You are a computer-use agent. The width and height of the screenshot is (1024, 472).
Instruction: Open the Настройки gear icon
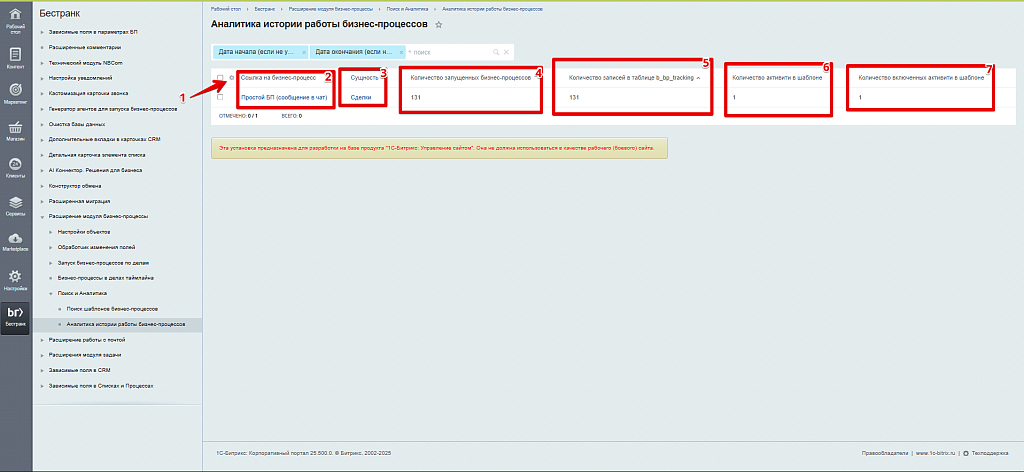[x=16, y=278]
